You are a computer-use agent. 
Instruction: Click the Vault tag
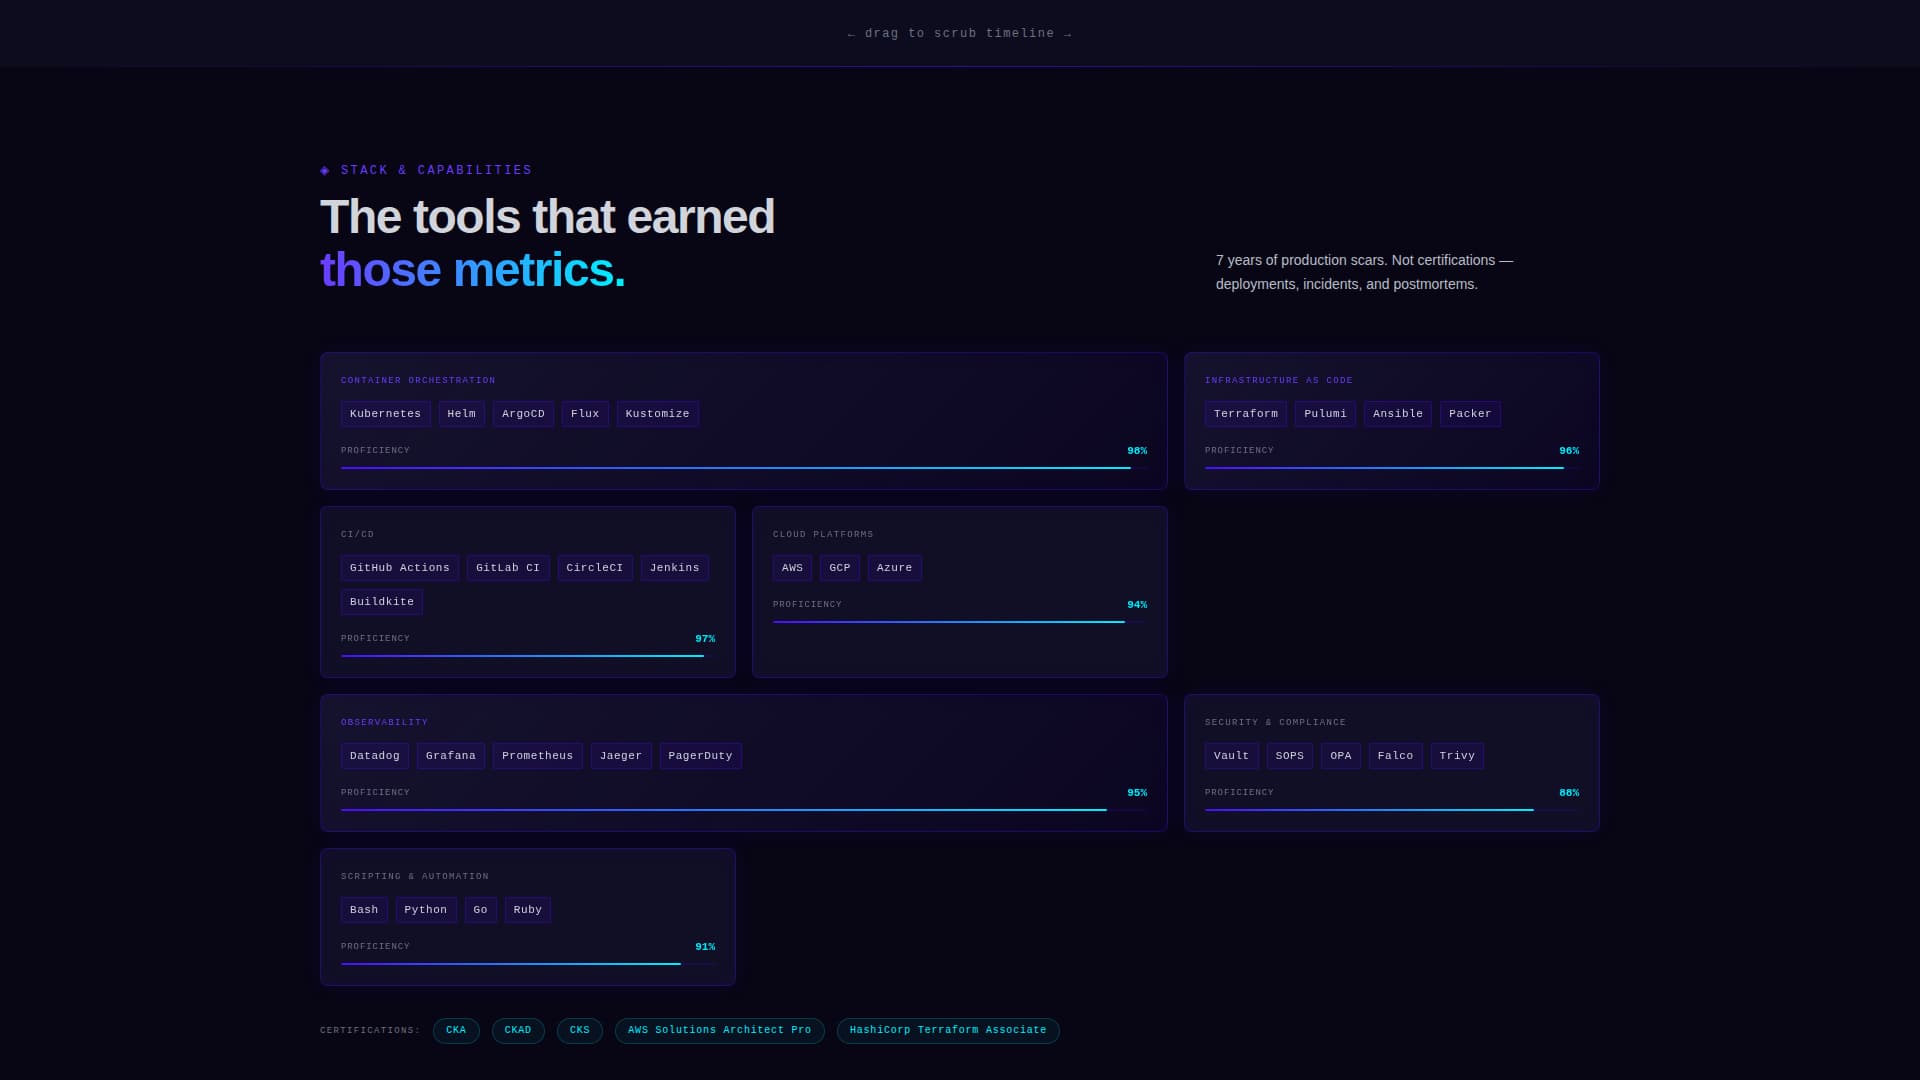pos(1232,756)
